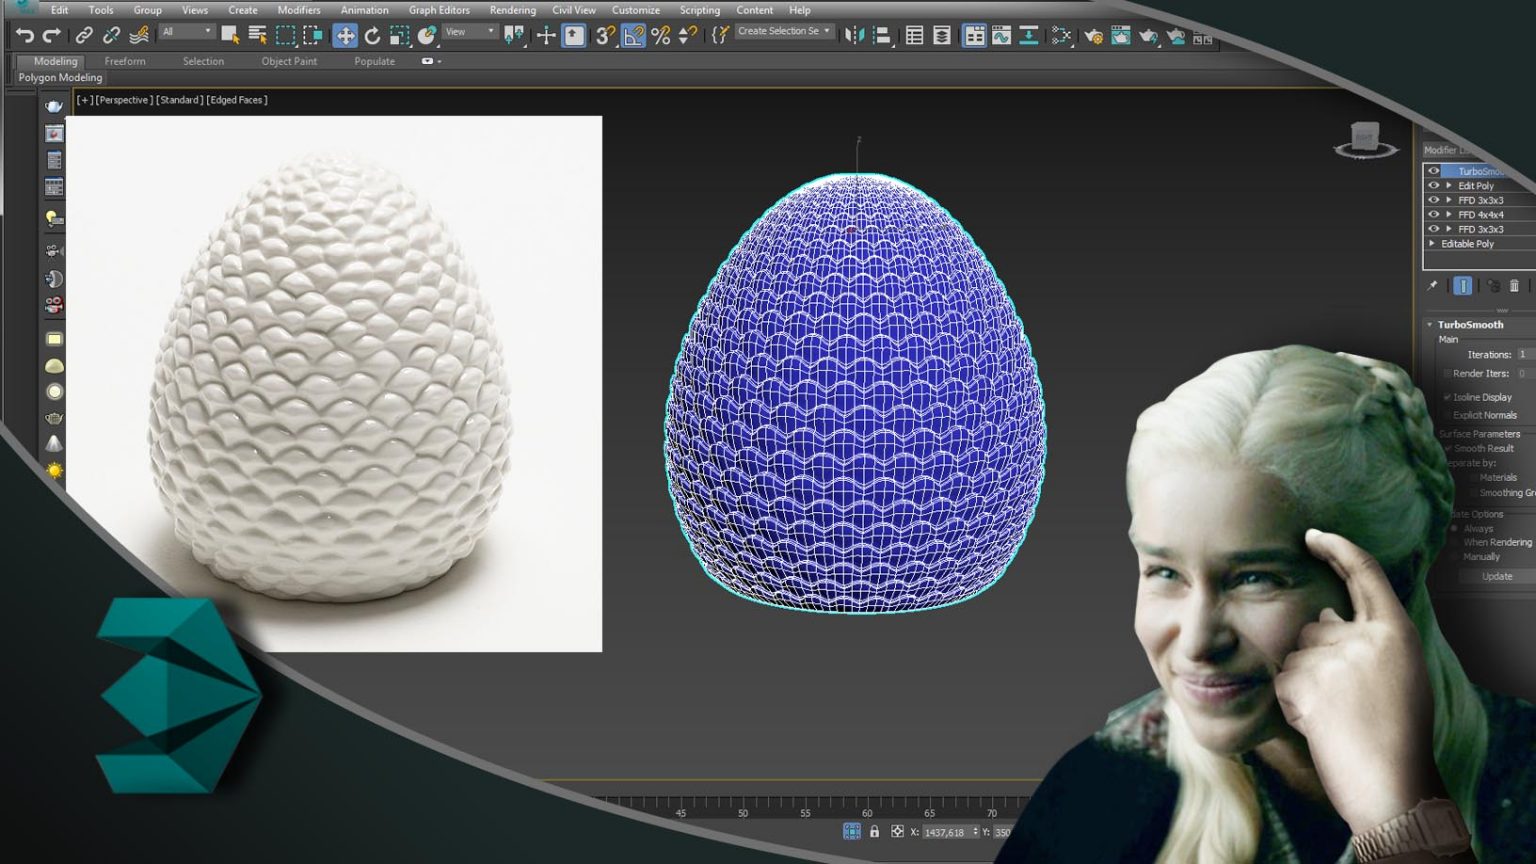Viewport: 1536px width, 864px height.
Task: Pin the modifier stack
Action: point(1432,286)
